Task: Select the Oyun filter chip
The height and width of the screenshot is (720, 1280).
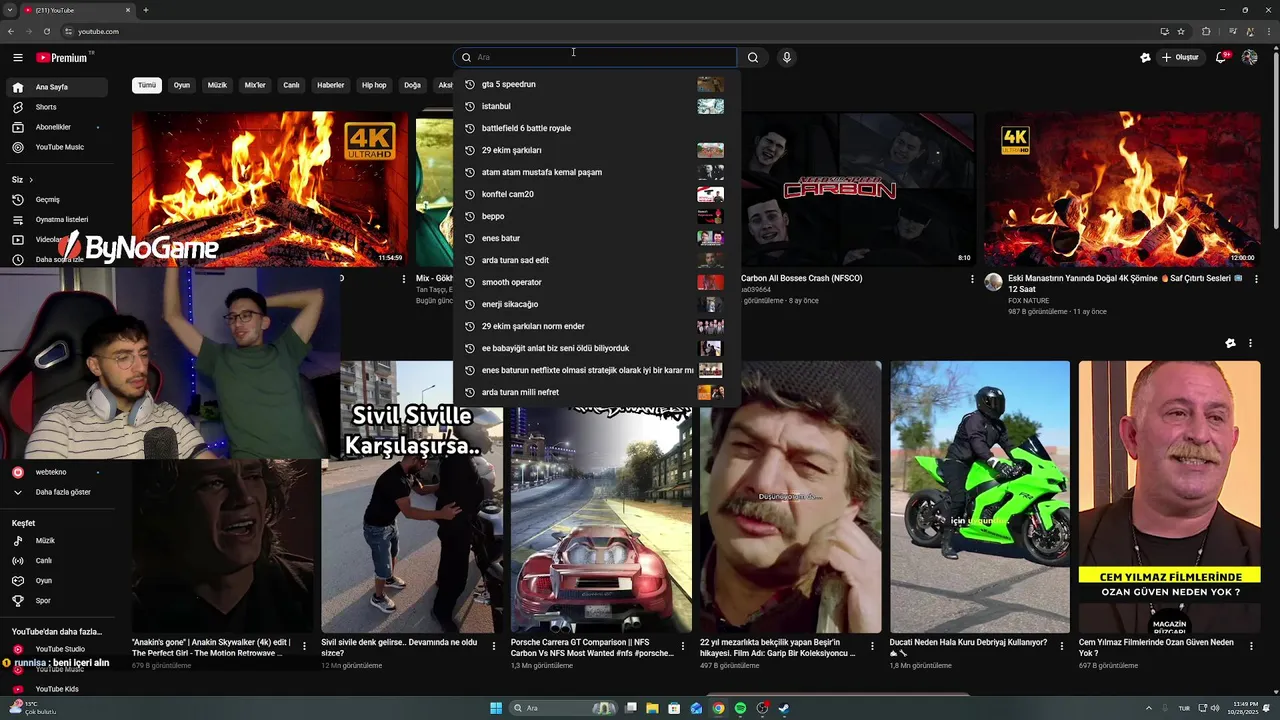Action: click(x=182, y=85)
